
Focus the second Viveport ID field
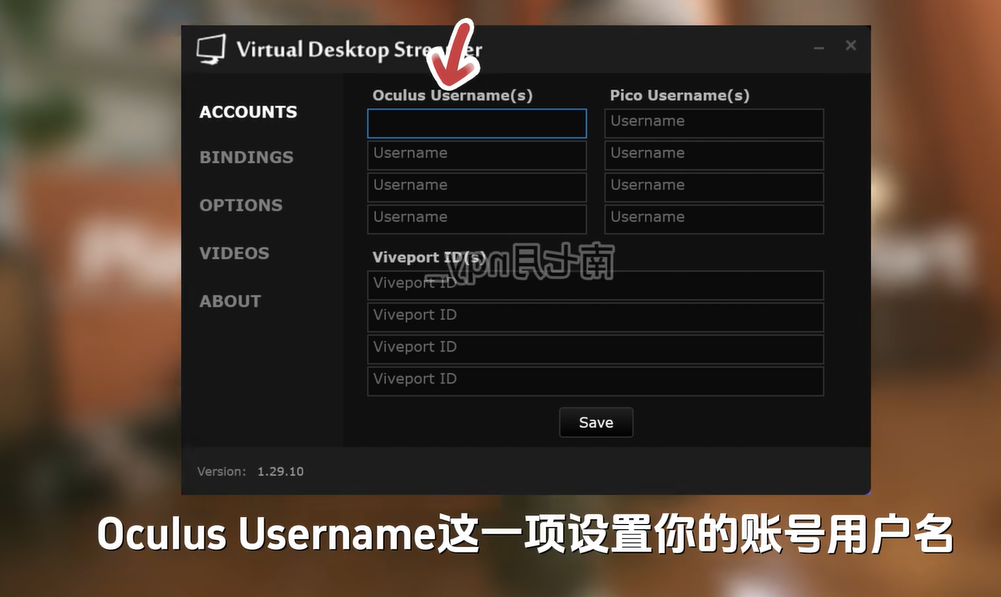(x=596, y=317)
